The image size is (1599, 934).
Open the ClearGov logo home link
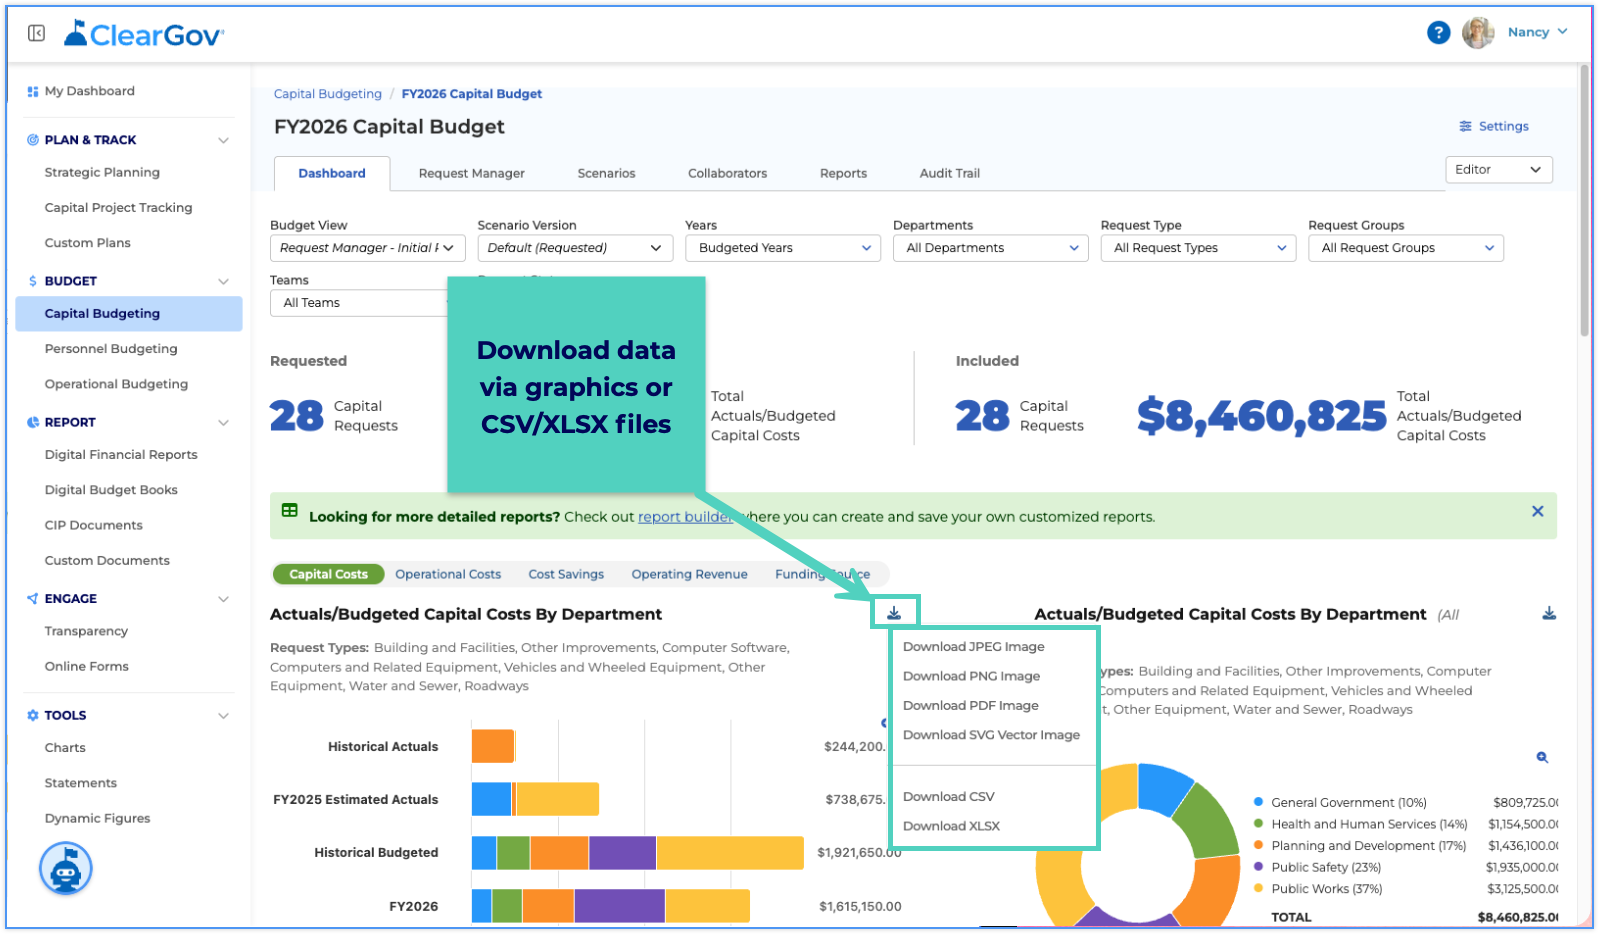tap(144, 34)
